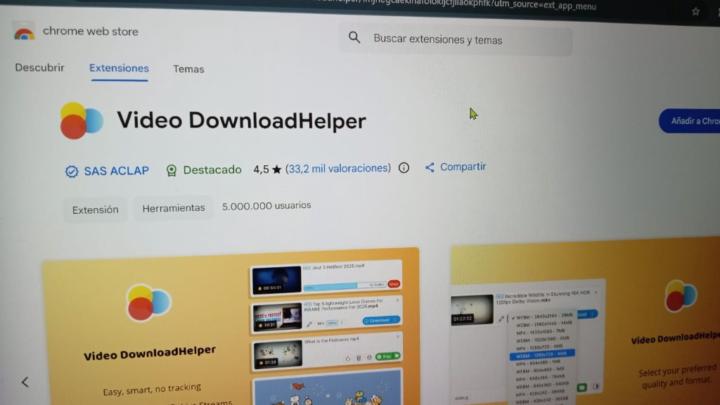Click the verified check icon beside SAS ACLAP

pos(72,171)
